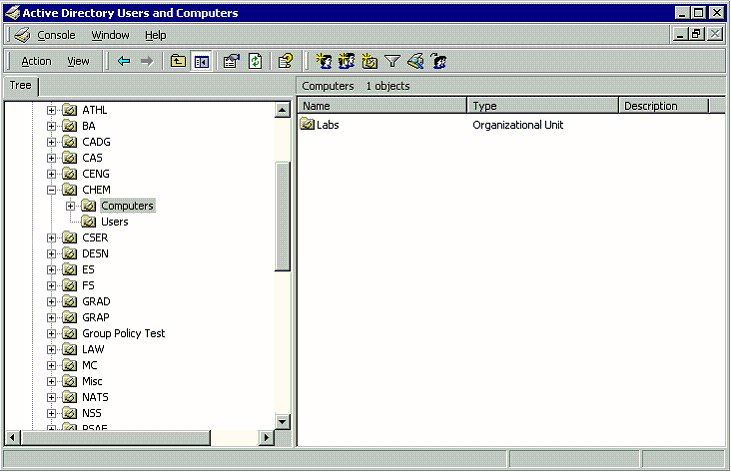Select the GRAP tree item
The image size is (731, 472).
96,318
